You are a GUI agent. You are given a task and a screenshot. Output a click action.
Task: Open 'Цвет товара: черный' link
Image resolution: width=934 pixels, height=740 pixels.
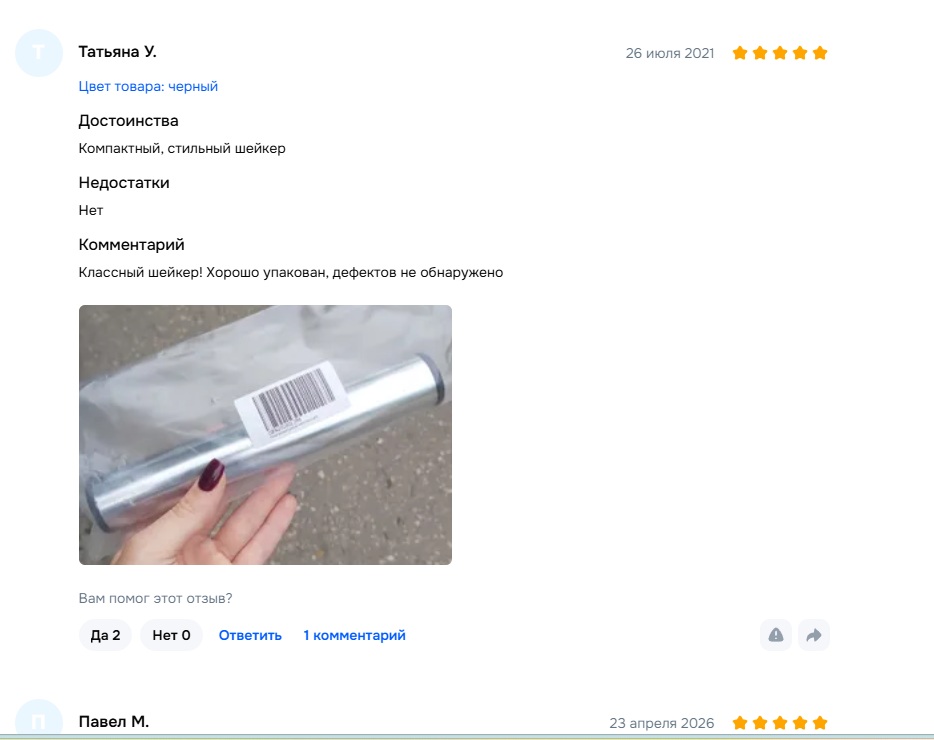tap(148, 86)
